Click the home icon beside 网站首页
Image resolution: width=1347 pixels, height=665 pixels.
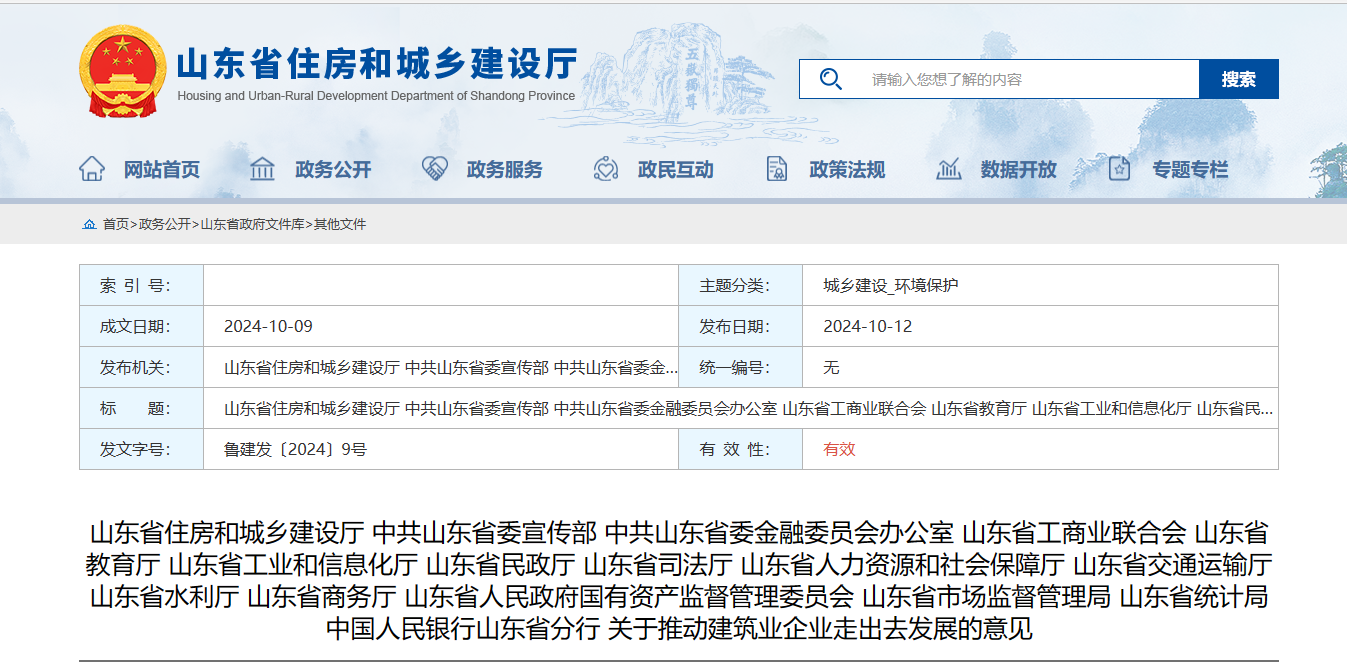click(x=90, y=168)
